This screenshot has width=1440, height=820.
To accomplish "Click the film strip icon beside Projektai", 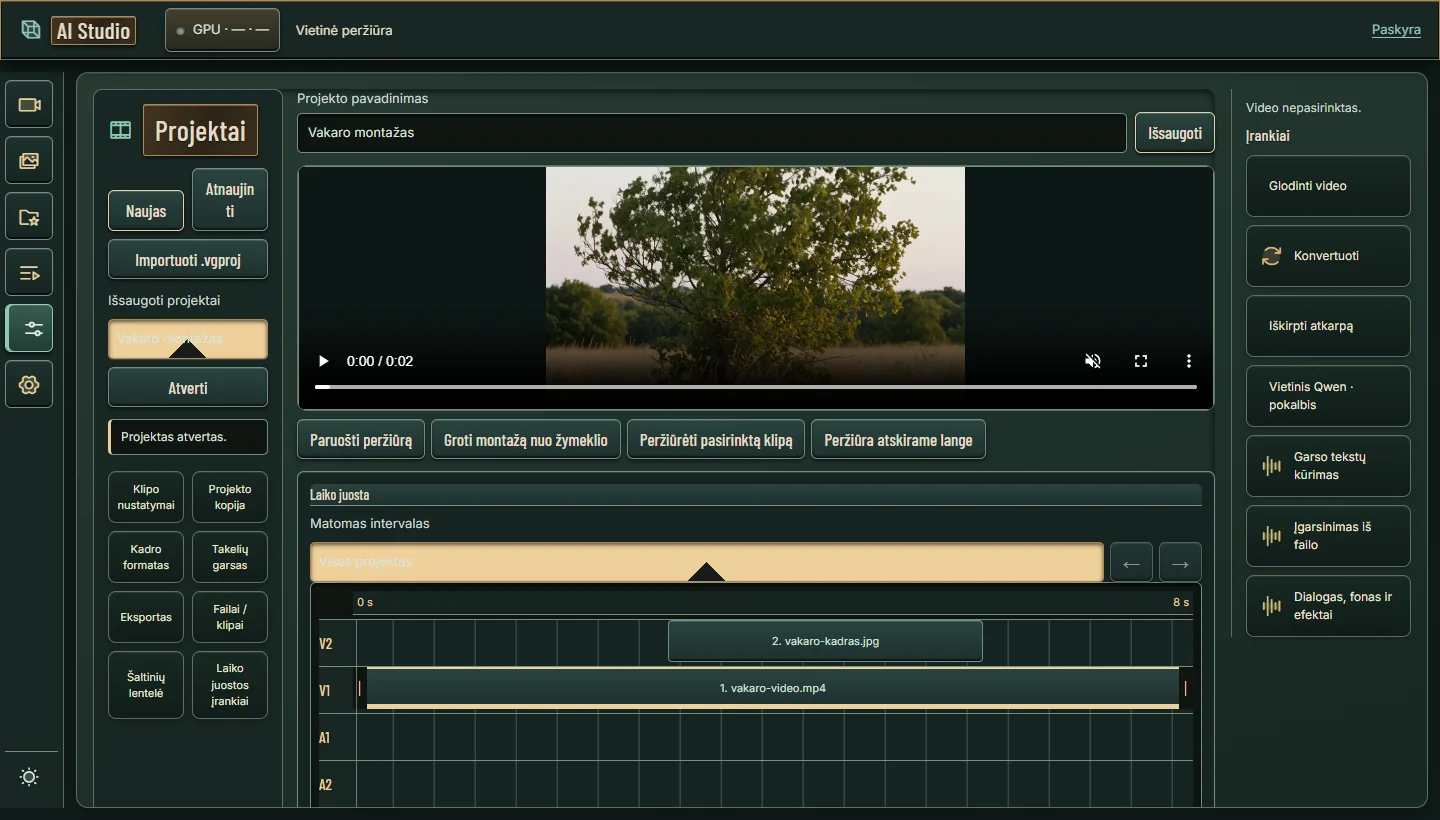I will tap(121, 130).
